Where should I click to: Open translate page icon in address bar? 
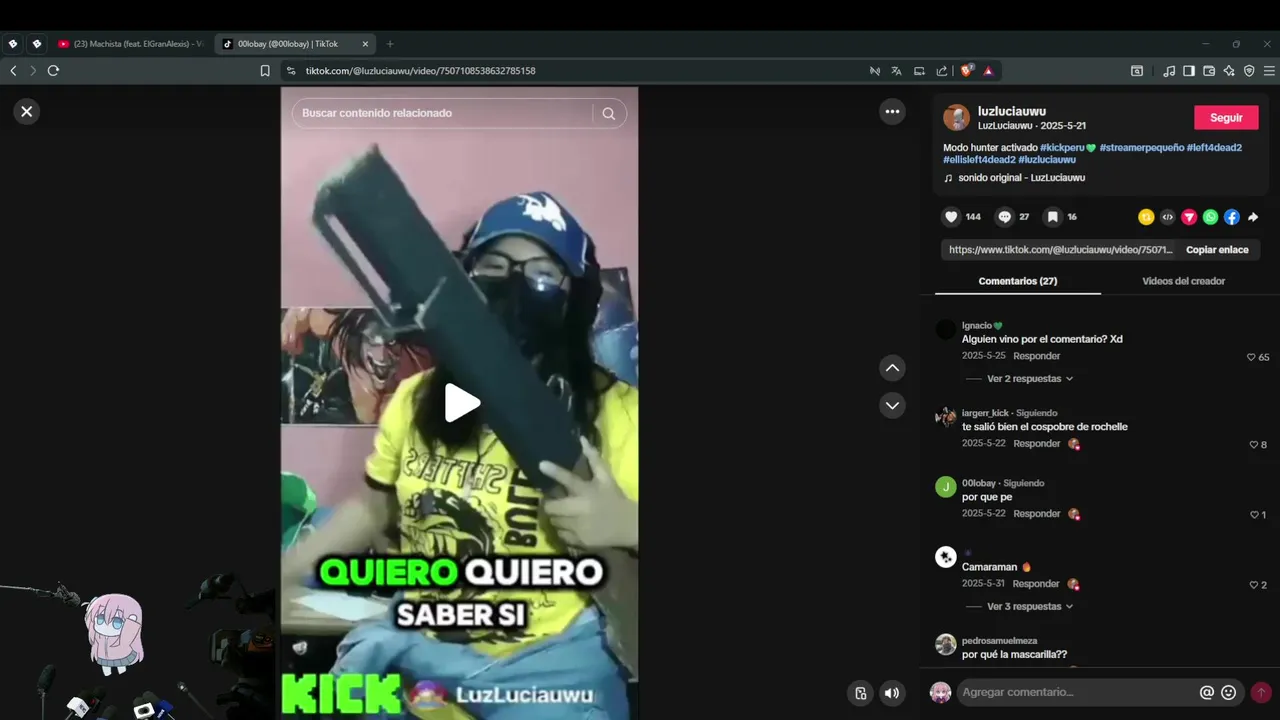coord(896,71)
